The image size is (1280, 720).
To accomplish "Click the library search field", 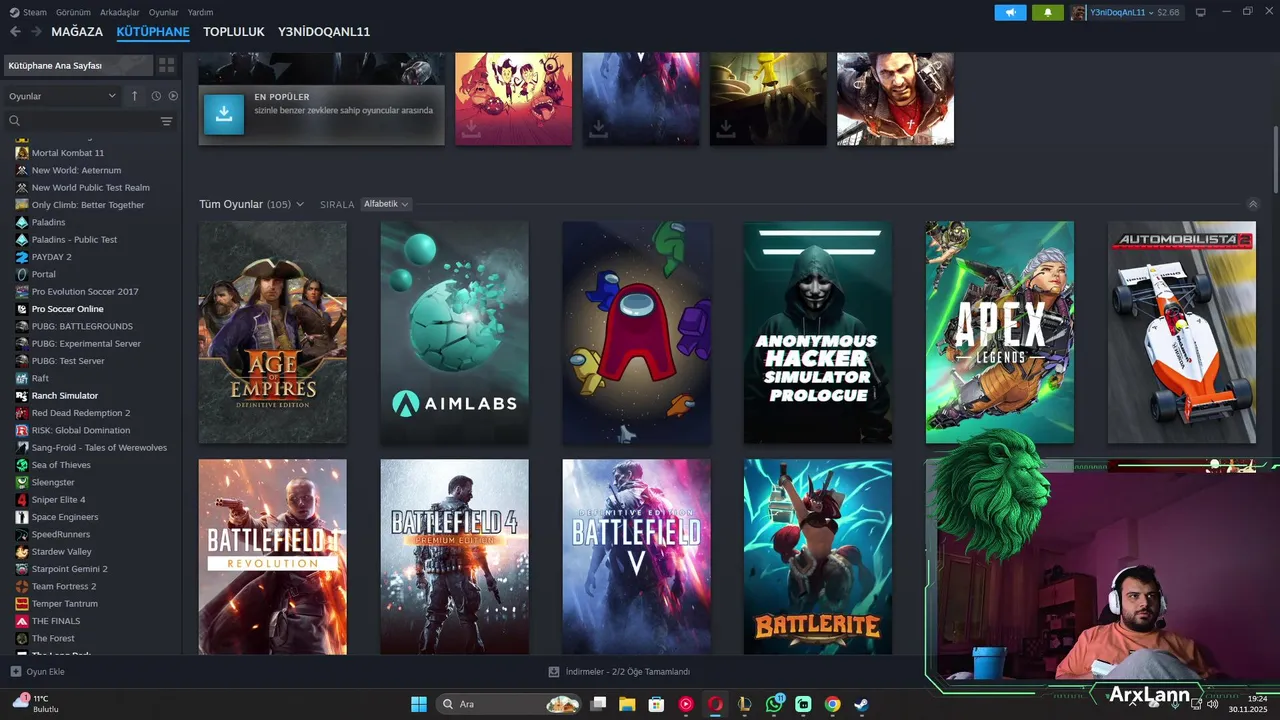I will pos(85,121).
